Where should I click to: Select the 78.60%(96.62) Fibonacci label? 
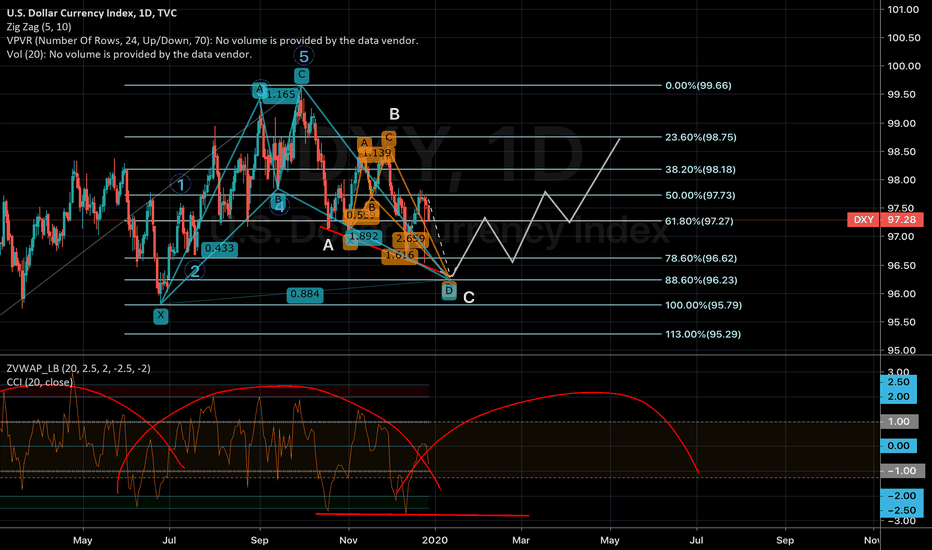pos(701,259)
